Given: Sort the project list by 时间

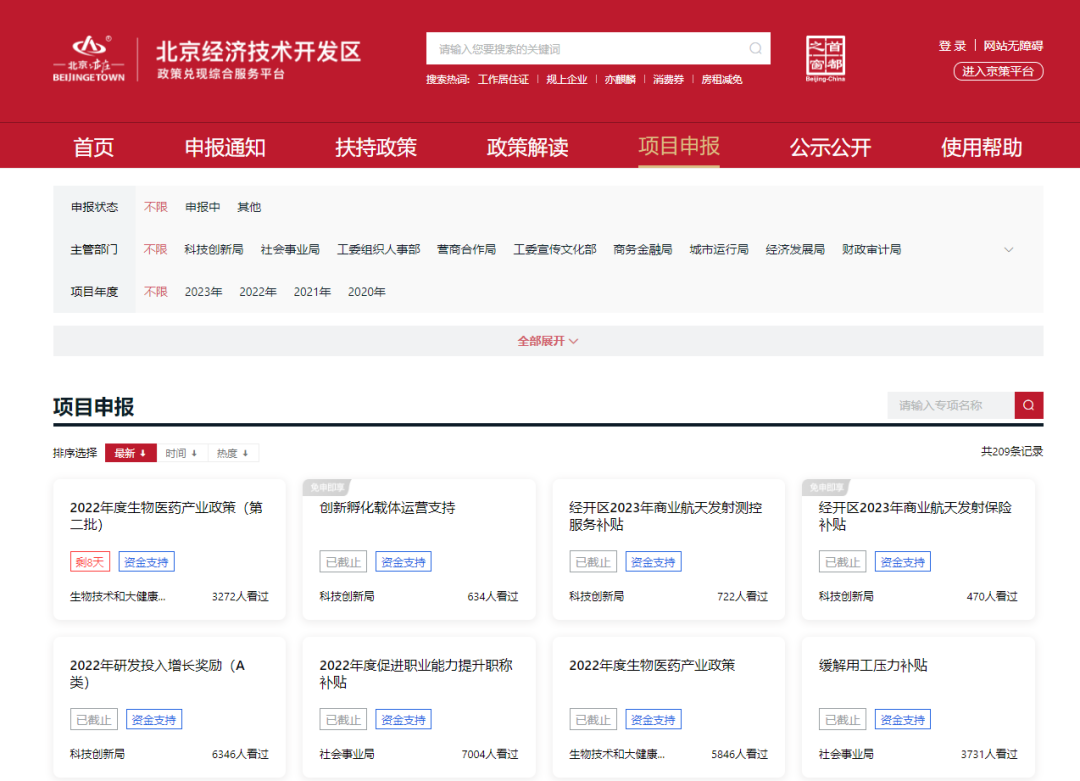Looking at the screenshot, I should (182, 453).
